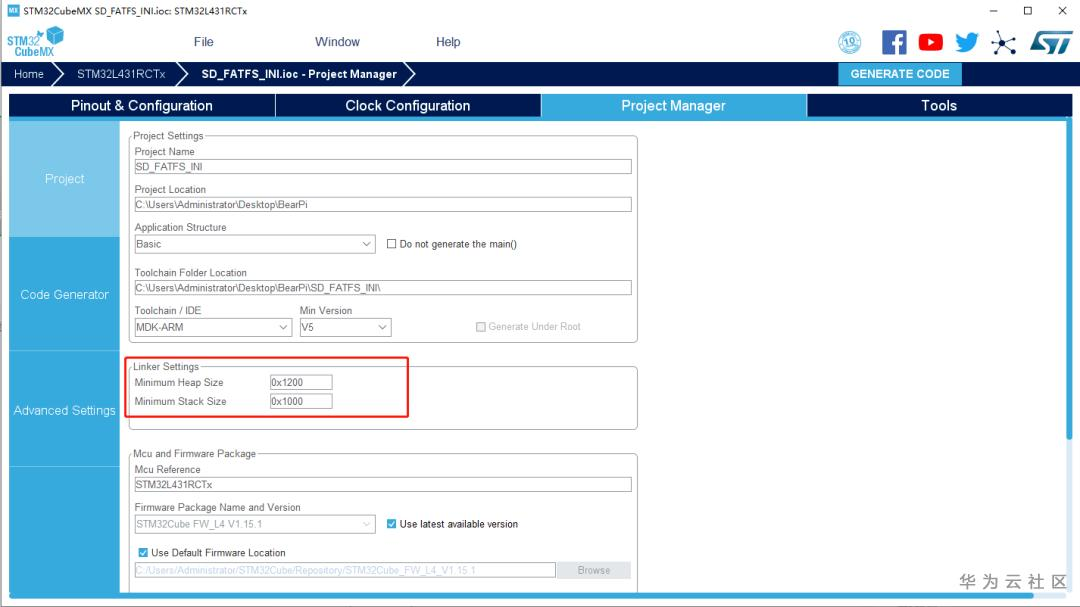This screenshot has width=1080, height=607.
Task: Open the Advanced Settings side tab
Action: point(64,410)
